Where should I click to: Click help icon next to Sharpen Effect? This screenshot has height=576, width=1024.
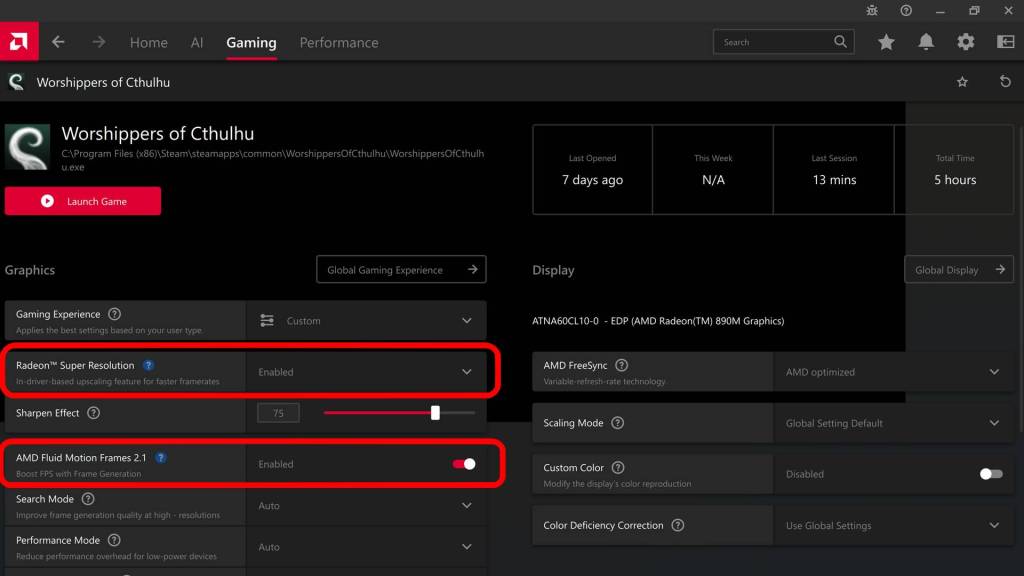tap(93, 413)
